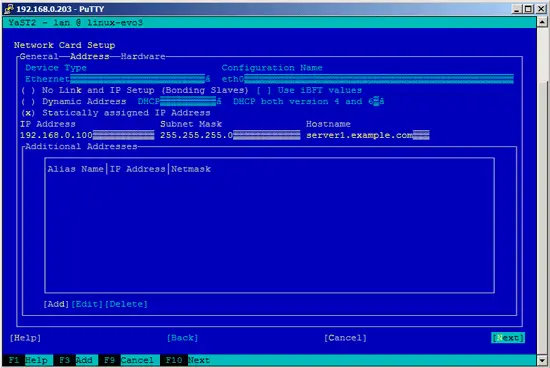Viewport: 550px width, 368px height.
Task: Click the Configuration Name field eth0
Action: (368, 79)
